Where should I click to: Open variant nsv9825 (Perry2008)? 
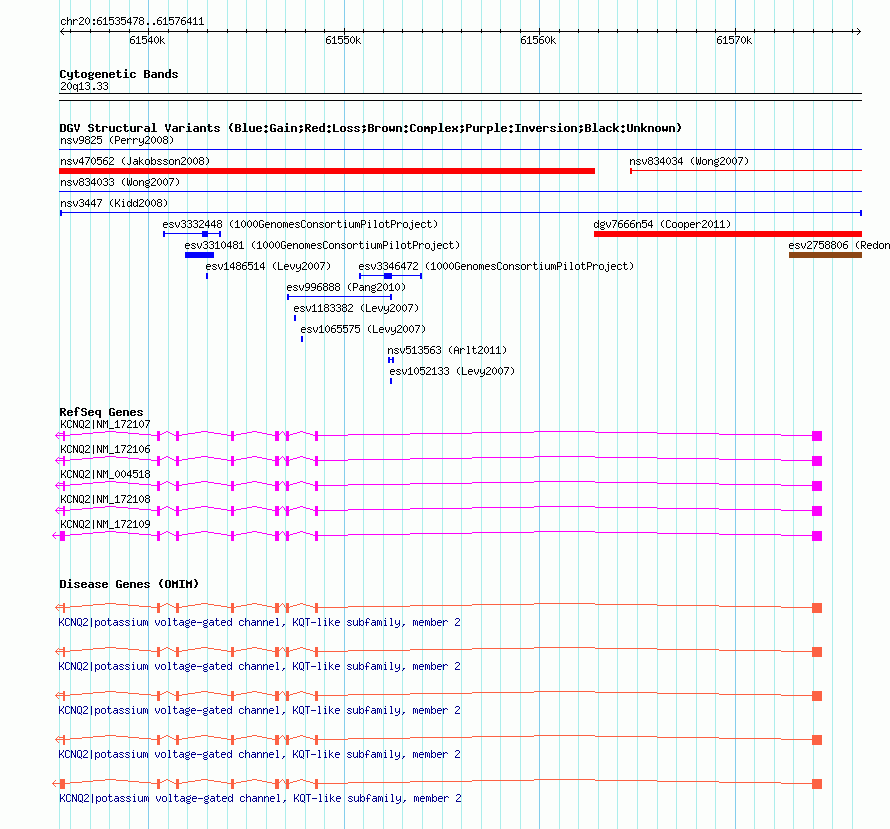[x=117, y=140]
